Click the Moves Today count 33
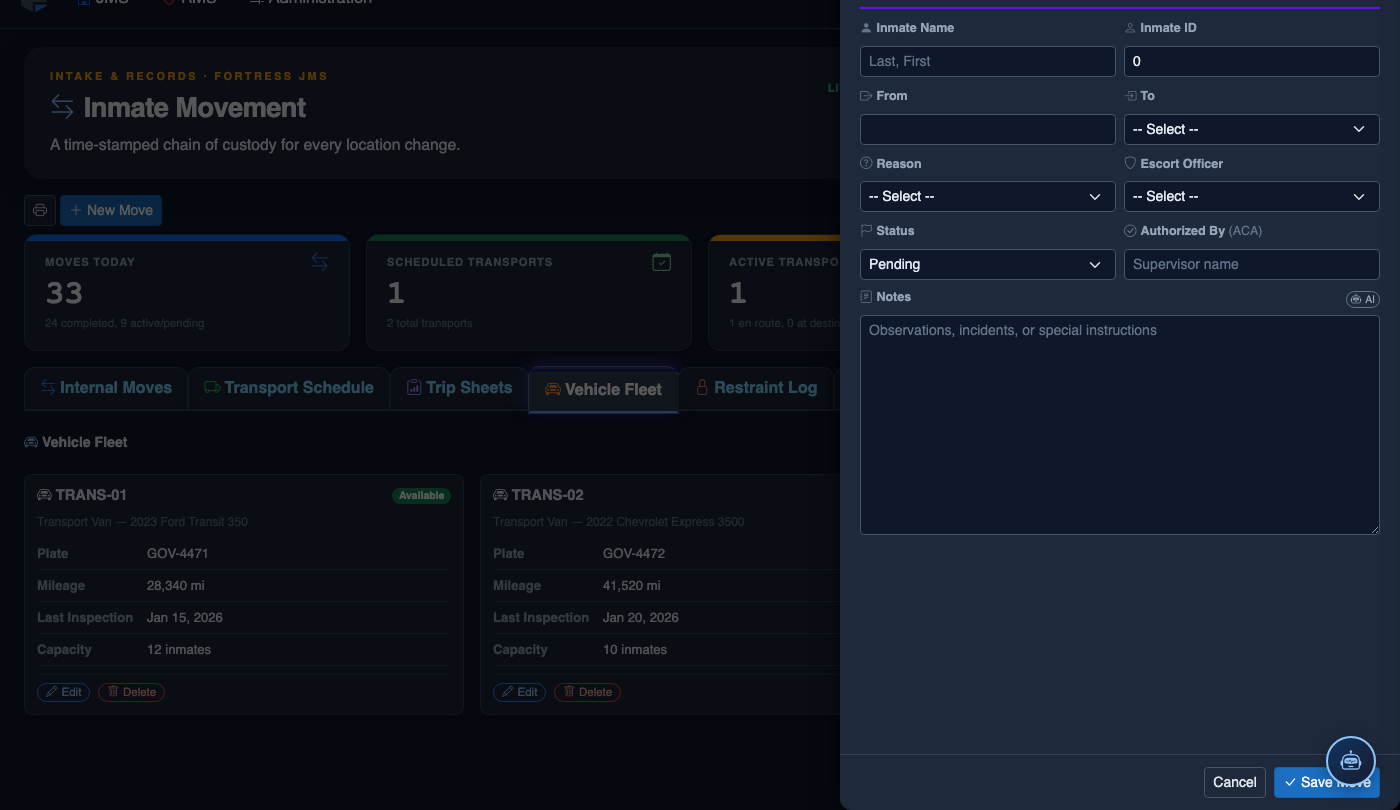The image size is (1400, 810). click(x=64, y=293)
